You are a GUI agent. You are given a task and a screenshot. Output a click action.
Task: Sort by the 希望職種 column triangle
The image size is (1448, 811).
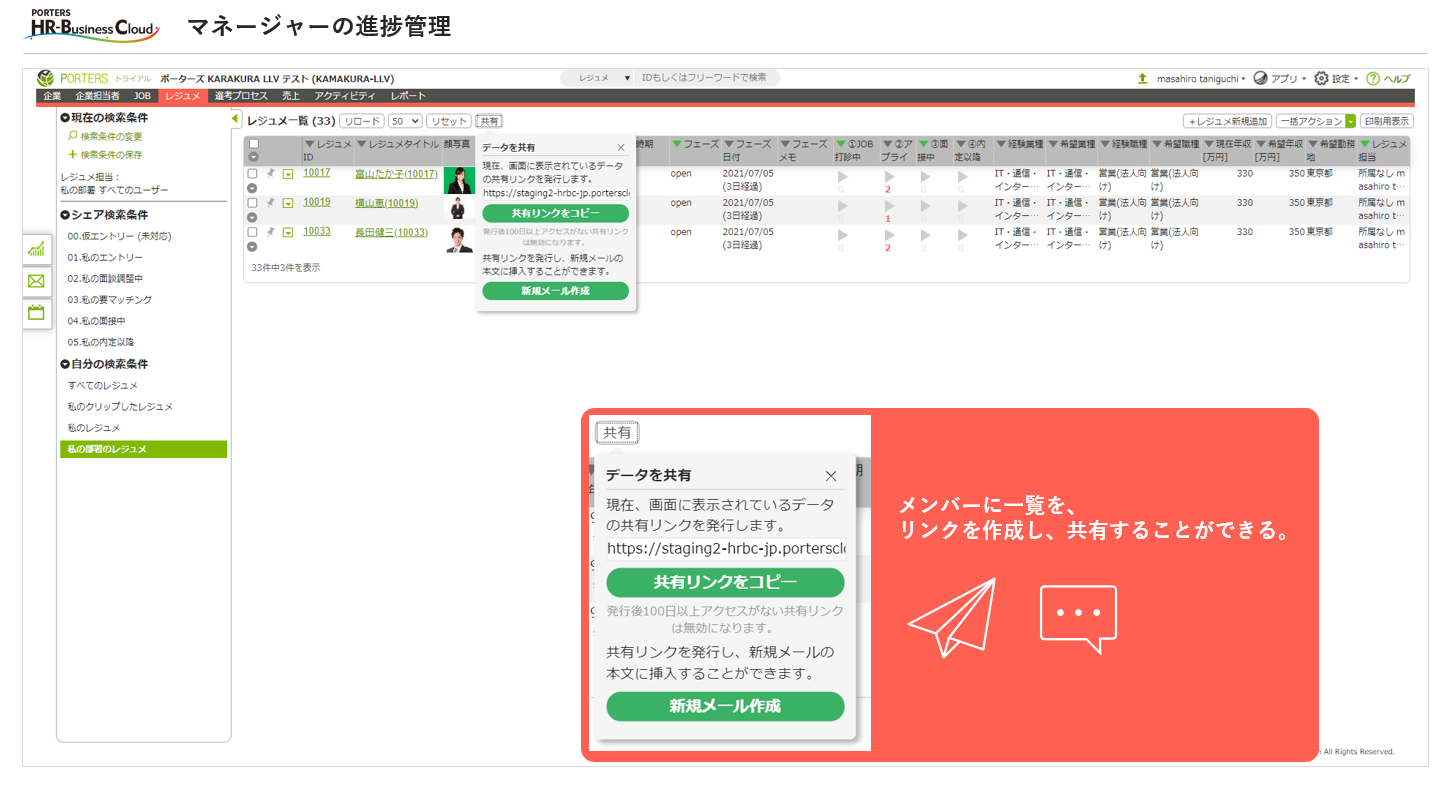[x=1156, y=145]
